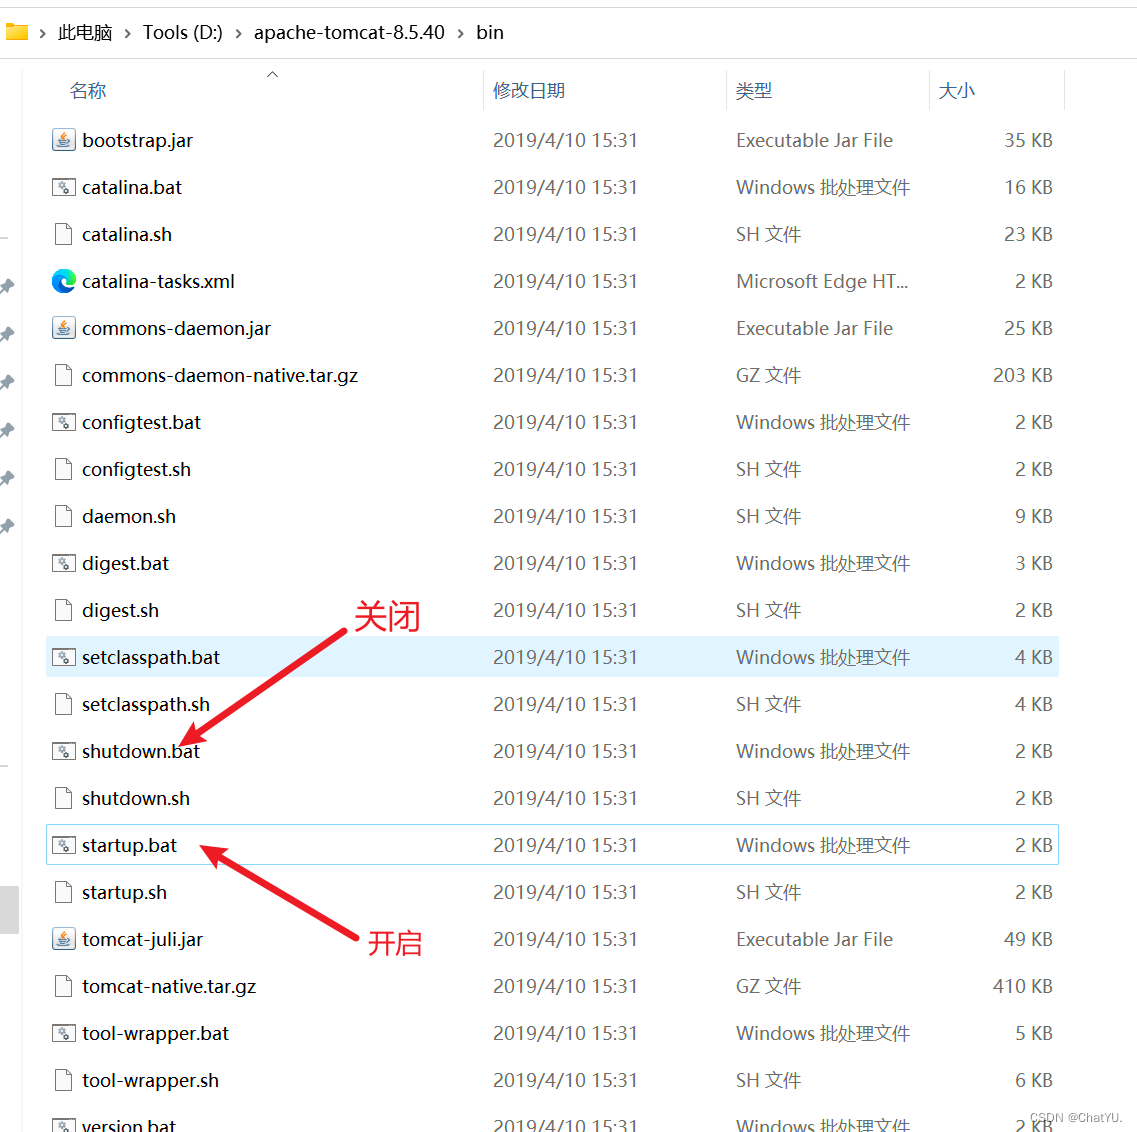Sort by the 修改日期 column header
The image size is (1137, 1132).
pos(529,91)
